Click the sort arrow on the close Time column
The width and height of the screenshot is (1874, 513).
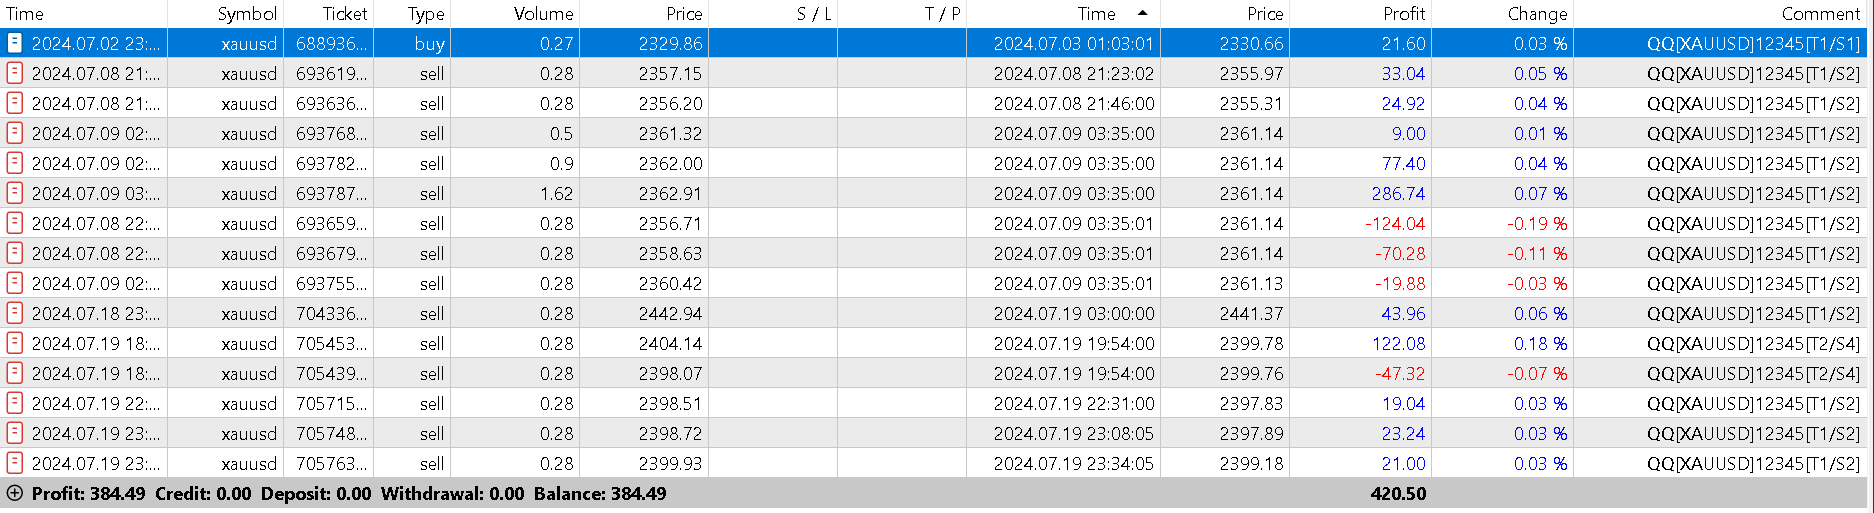point(1142,13)
